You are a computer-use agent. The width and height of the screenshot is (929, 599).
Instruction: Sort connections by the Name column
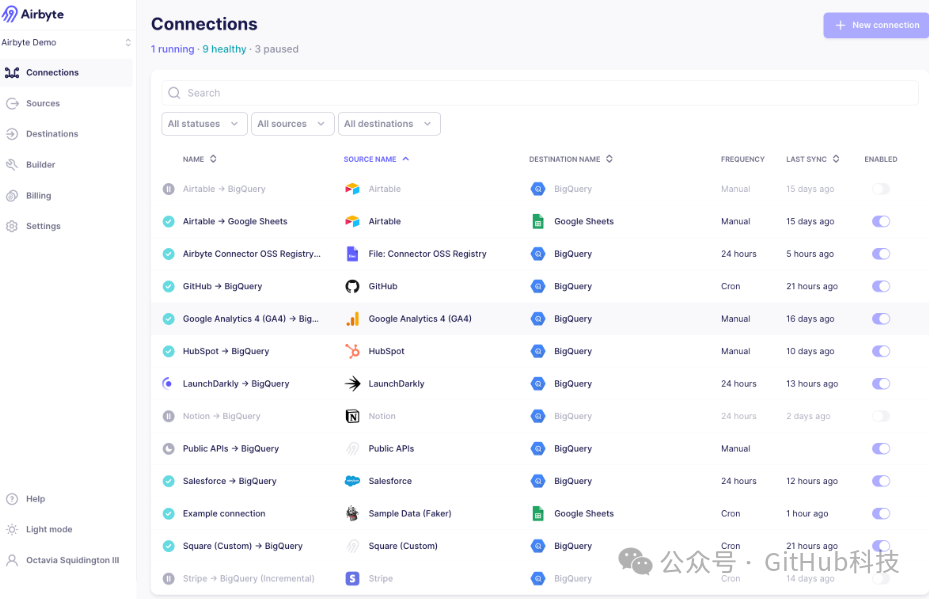click(x=200, y=159)
